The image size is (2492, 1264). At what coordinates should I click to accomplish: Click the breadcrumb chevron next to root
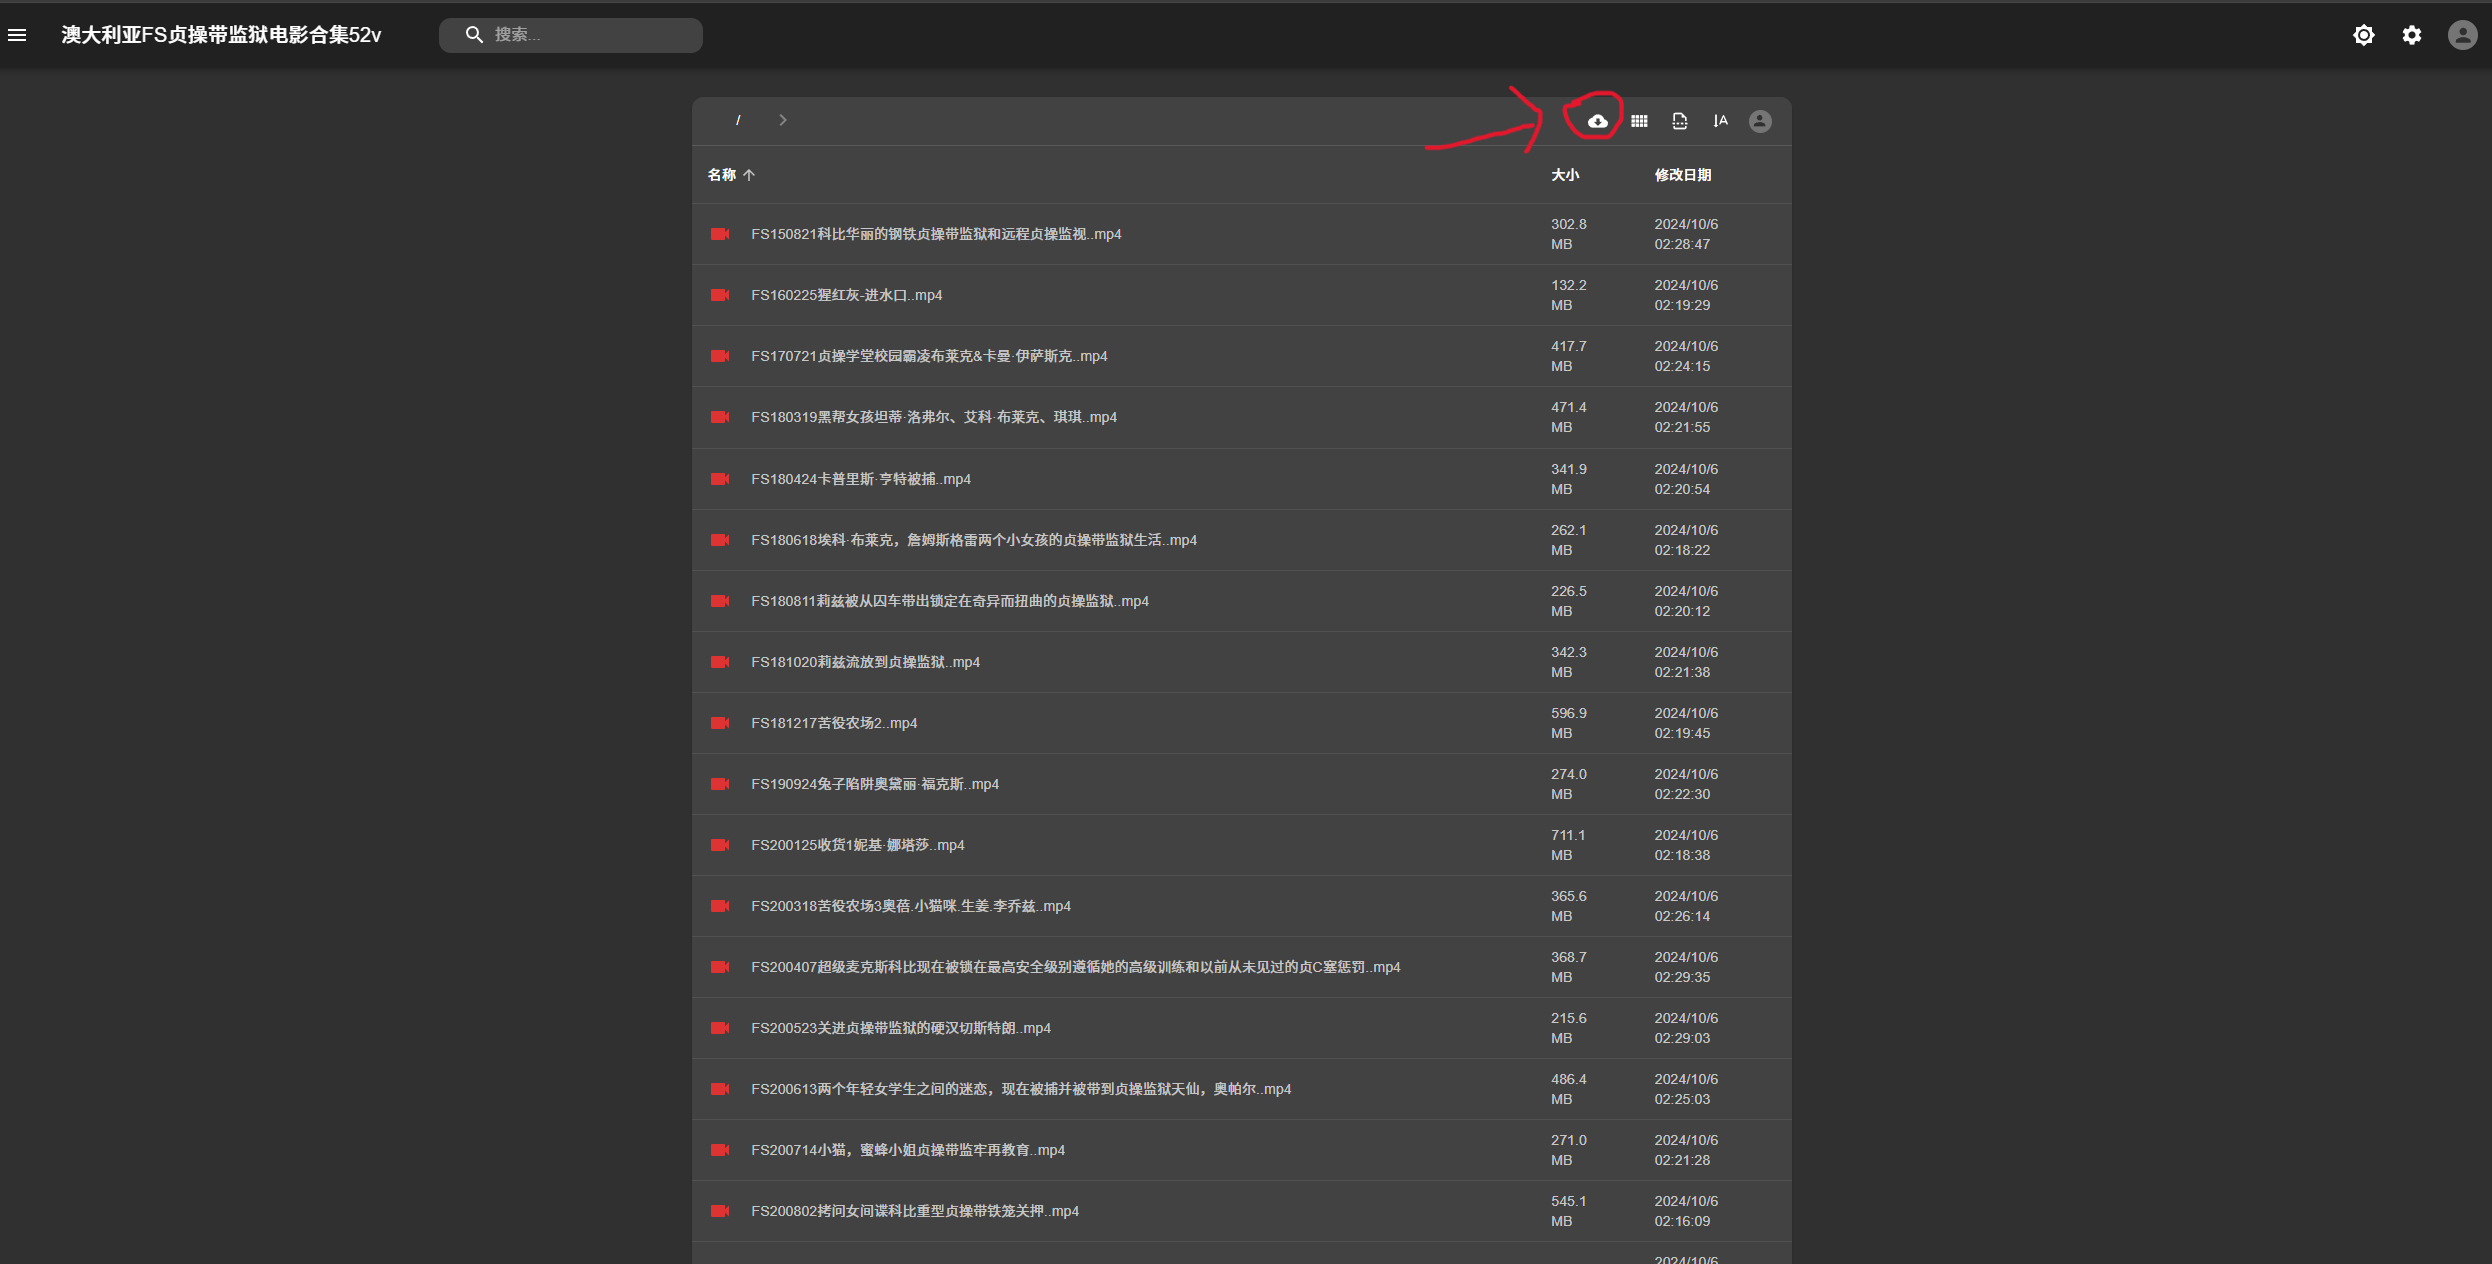tap(783, 120)
